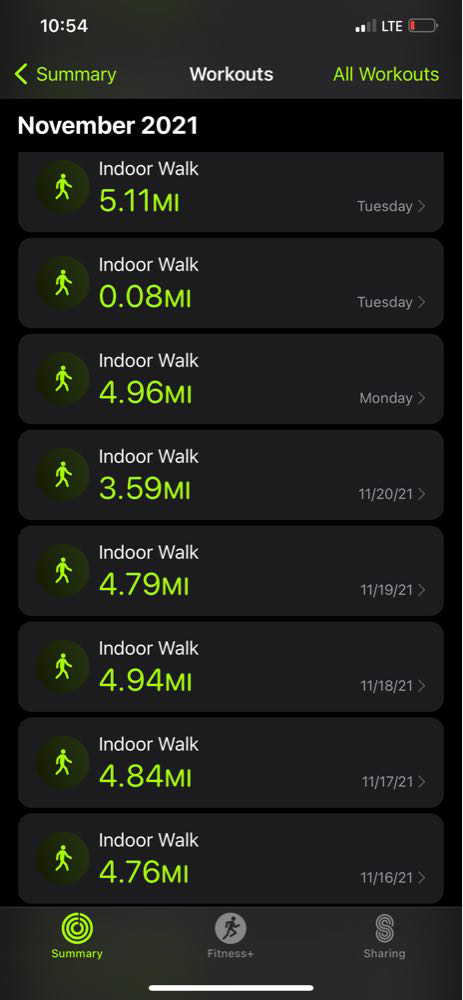Open the 4.84MI Indoor Walk from 11/17/21

(231, 763)
